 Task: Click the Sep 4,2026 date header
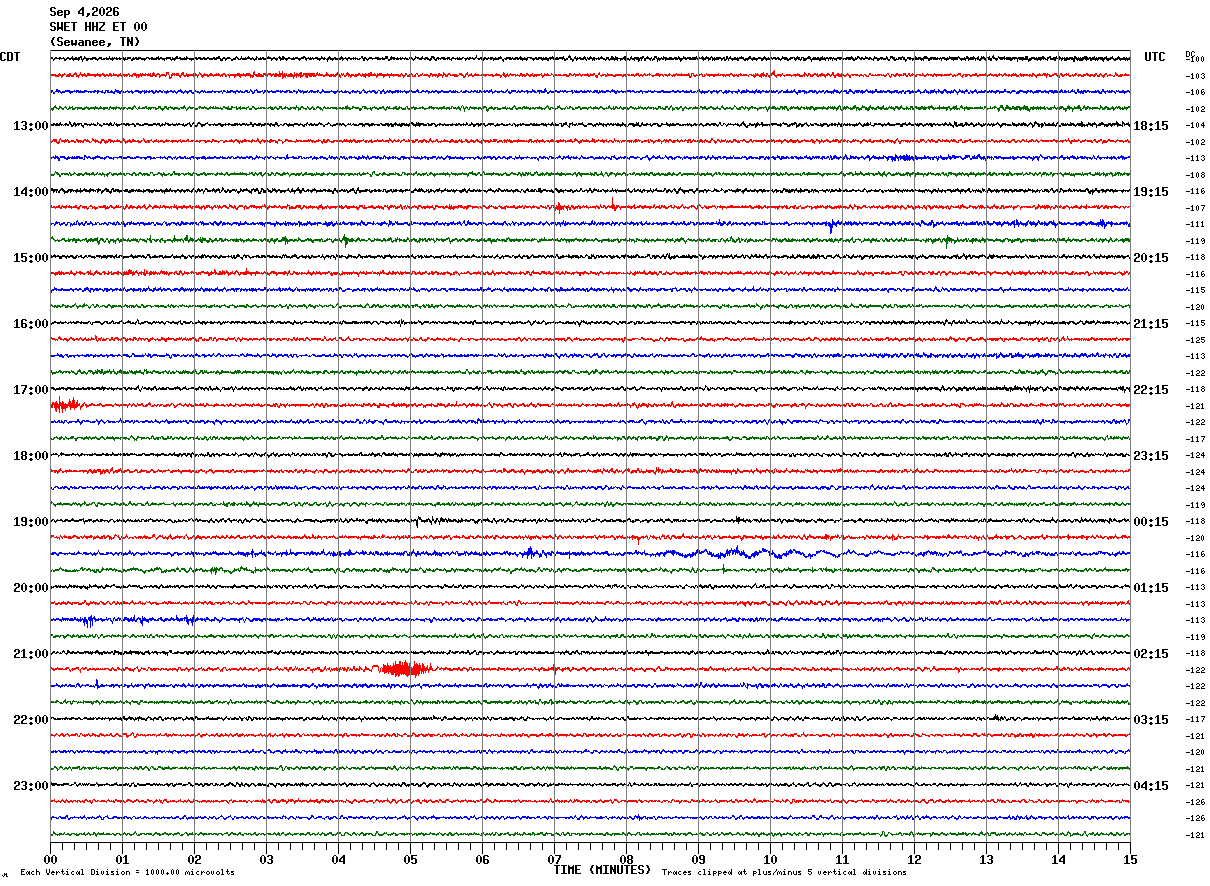click(84, 12)
